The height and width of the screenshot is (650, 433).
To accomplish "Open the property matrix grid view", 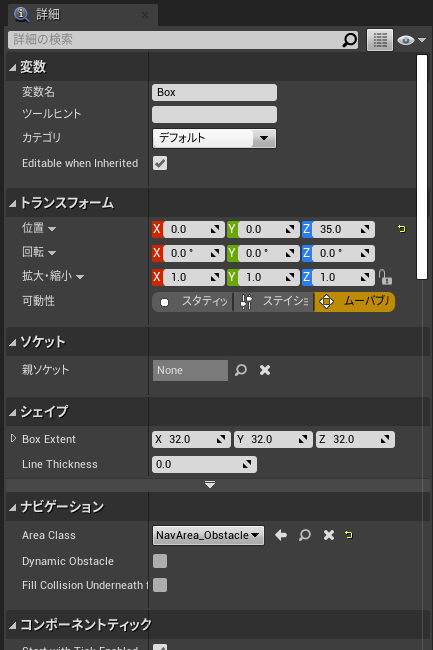I will (380, 40).
